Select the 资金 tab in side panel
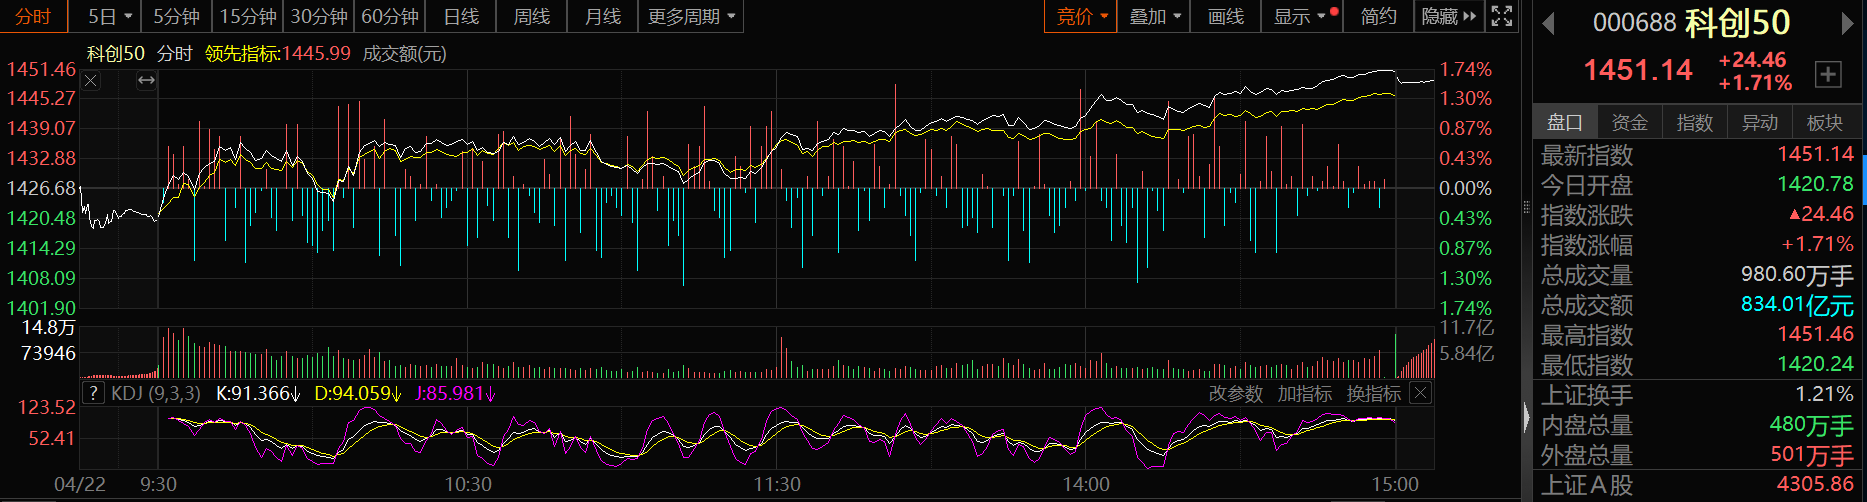The image size is (1867, 502). 1629,122
